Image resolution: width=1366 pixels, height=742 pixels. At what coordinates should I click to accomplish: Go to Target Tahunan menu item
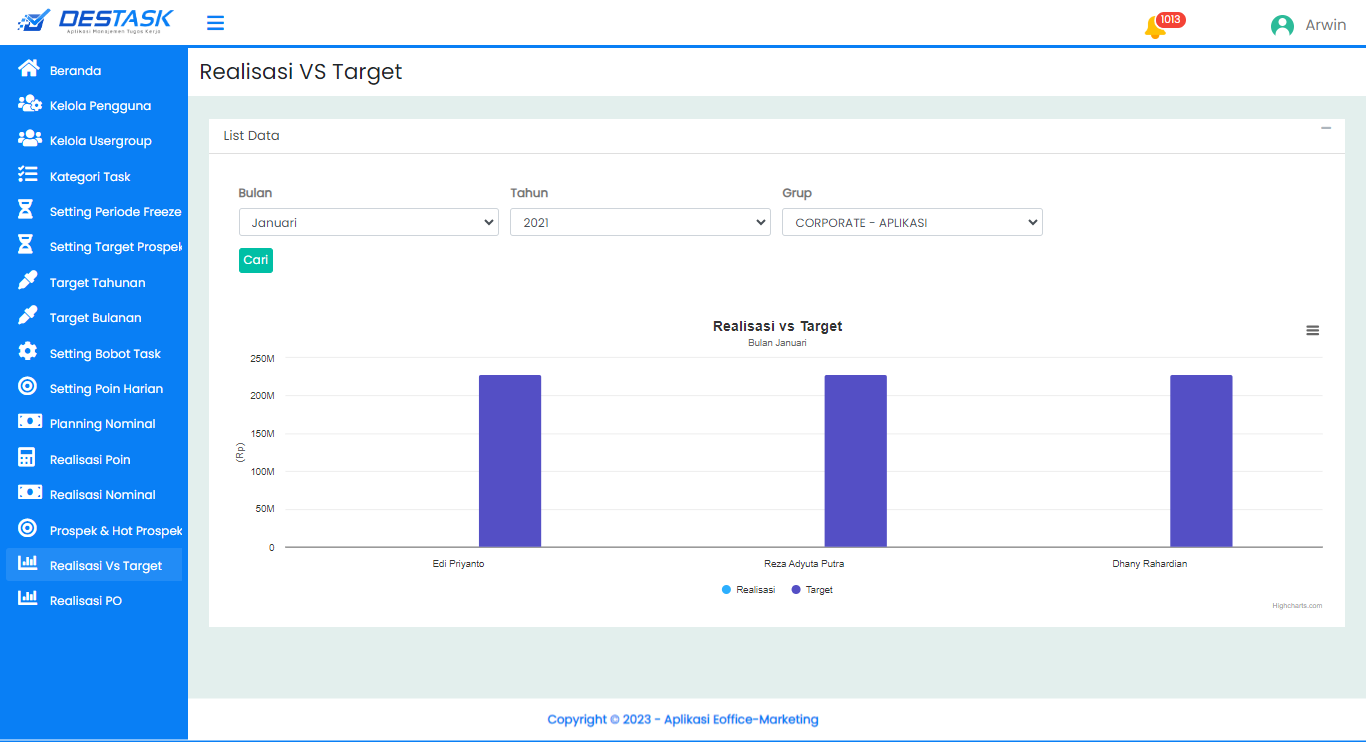(x=97, y=283)
